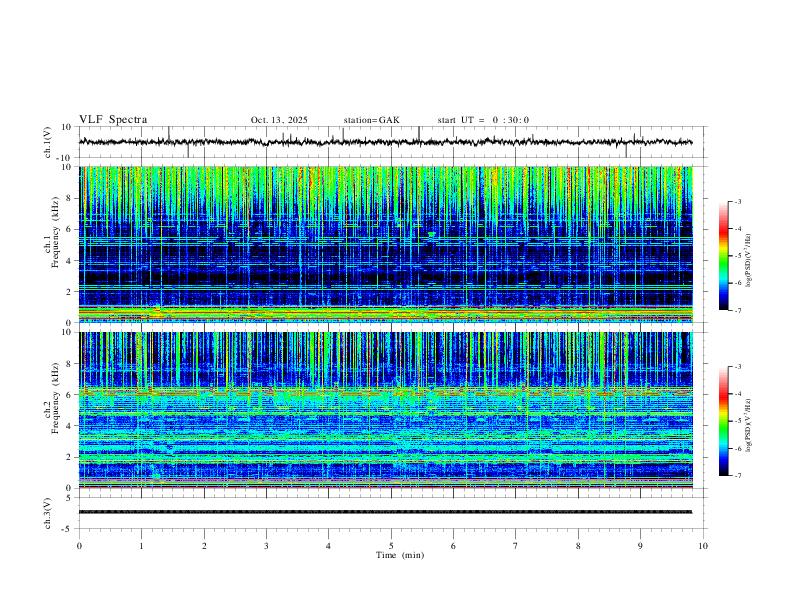The width and height of the screenshot is (792, 612).
Task: Select the date "Oct. 13, 2025"
Action: (279, 120)
